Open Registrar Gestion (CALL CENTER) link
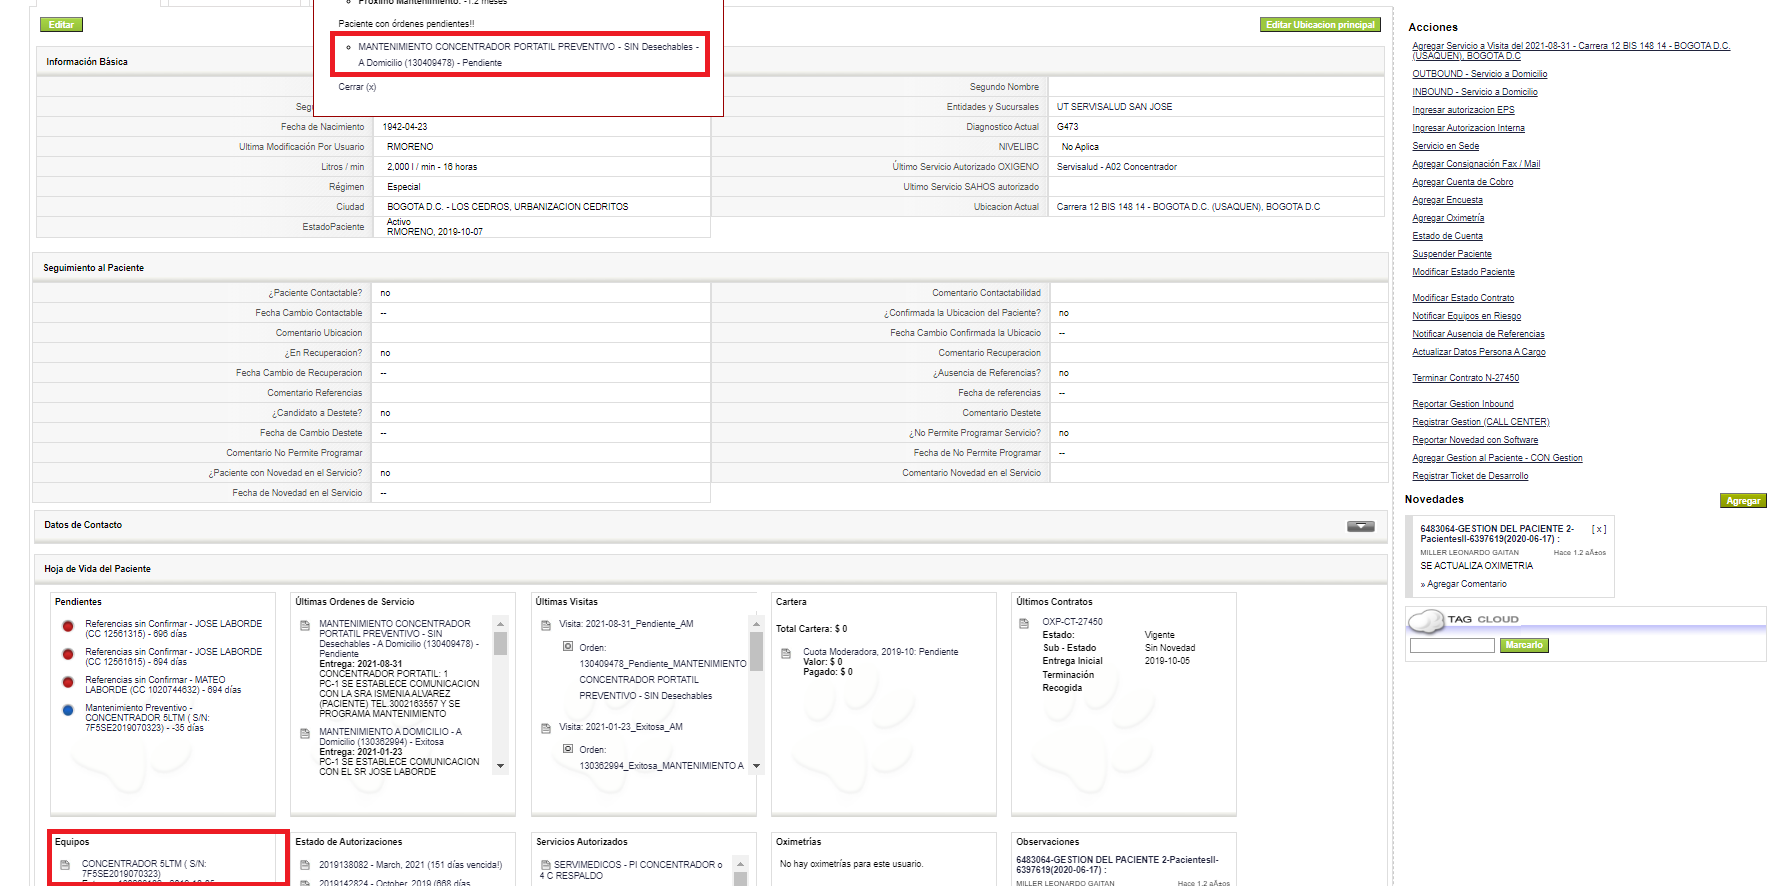The height and width of the screenshot is (886, 1778). click(x=1480, y=422)
